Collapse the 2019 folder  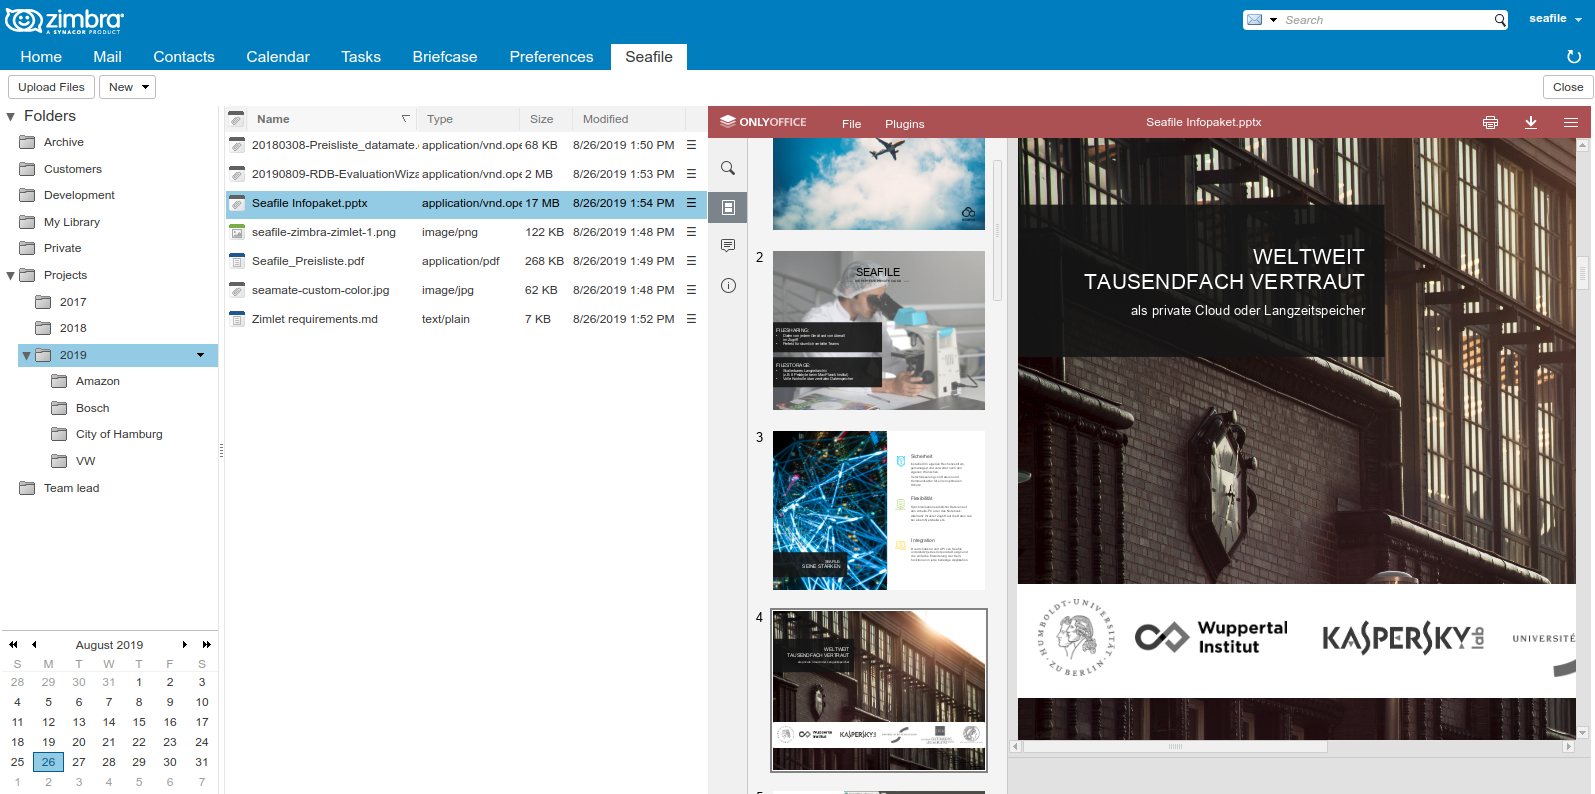click(x=27, y=355)
